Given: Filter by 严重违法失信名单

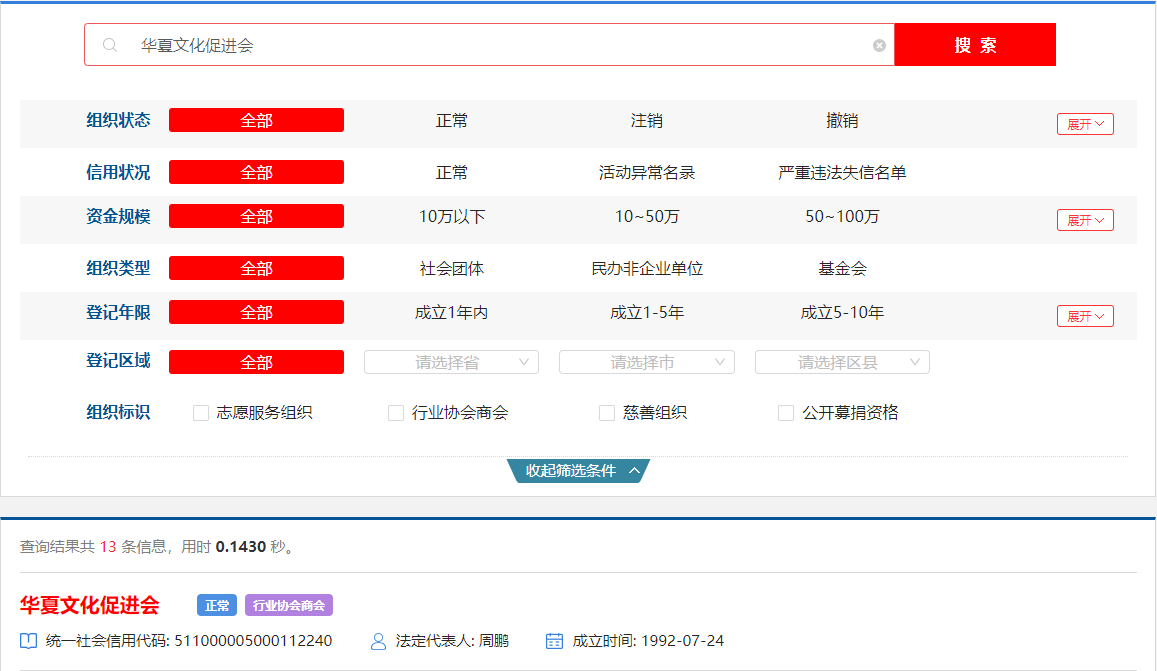Looking at the screenshot, I should point(842,172).
